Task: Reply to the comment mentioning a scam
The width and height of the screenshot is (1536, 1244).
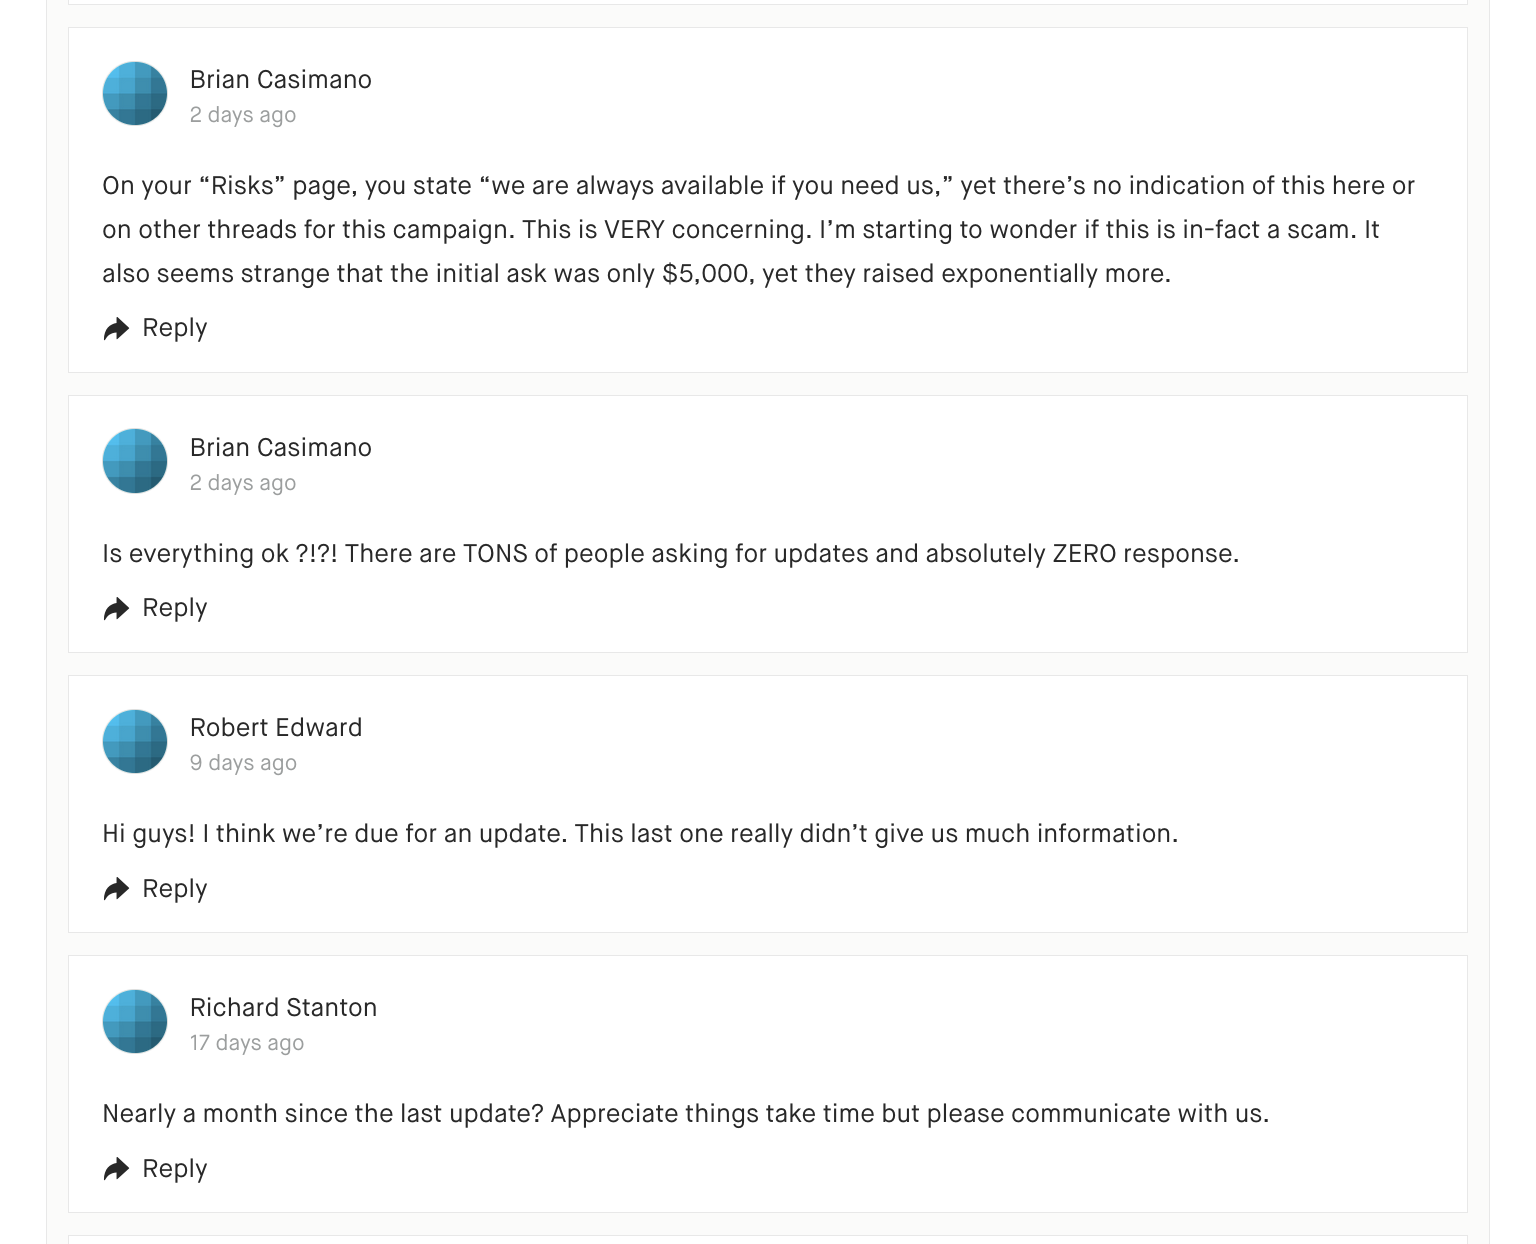Action: tap(175, 328)
